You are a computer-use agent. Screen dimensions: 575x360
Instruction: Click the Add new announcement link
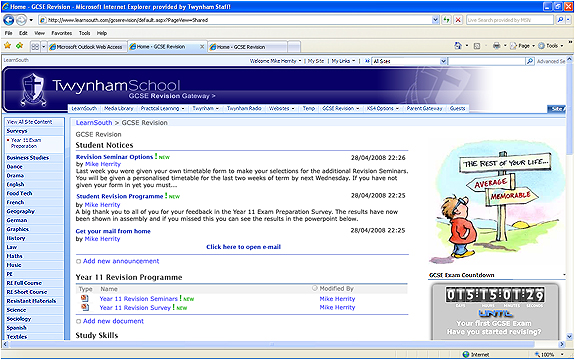[121, 261]
